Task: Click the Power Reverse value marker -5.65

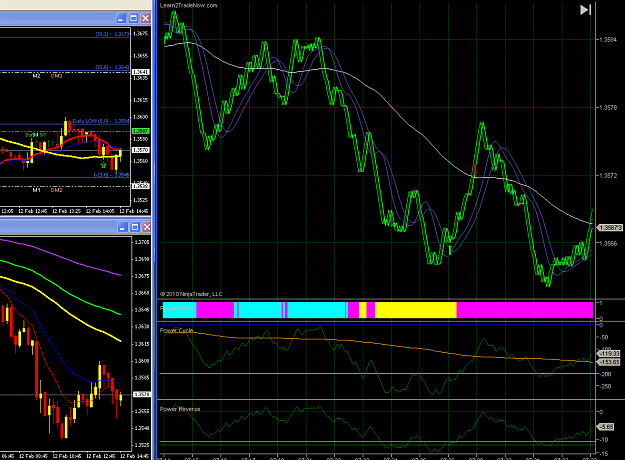Action: point(606,427)
